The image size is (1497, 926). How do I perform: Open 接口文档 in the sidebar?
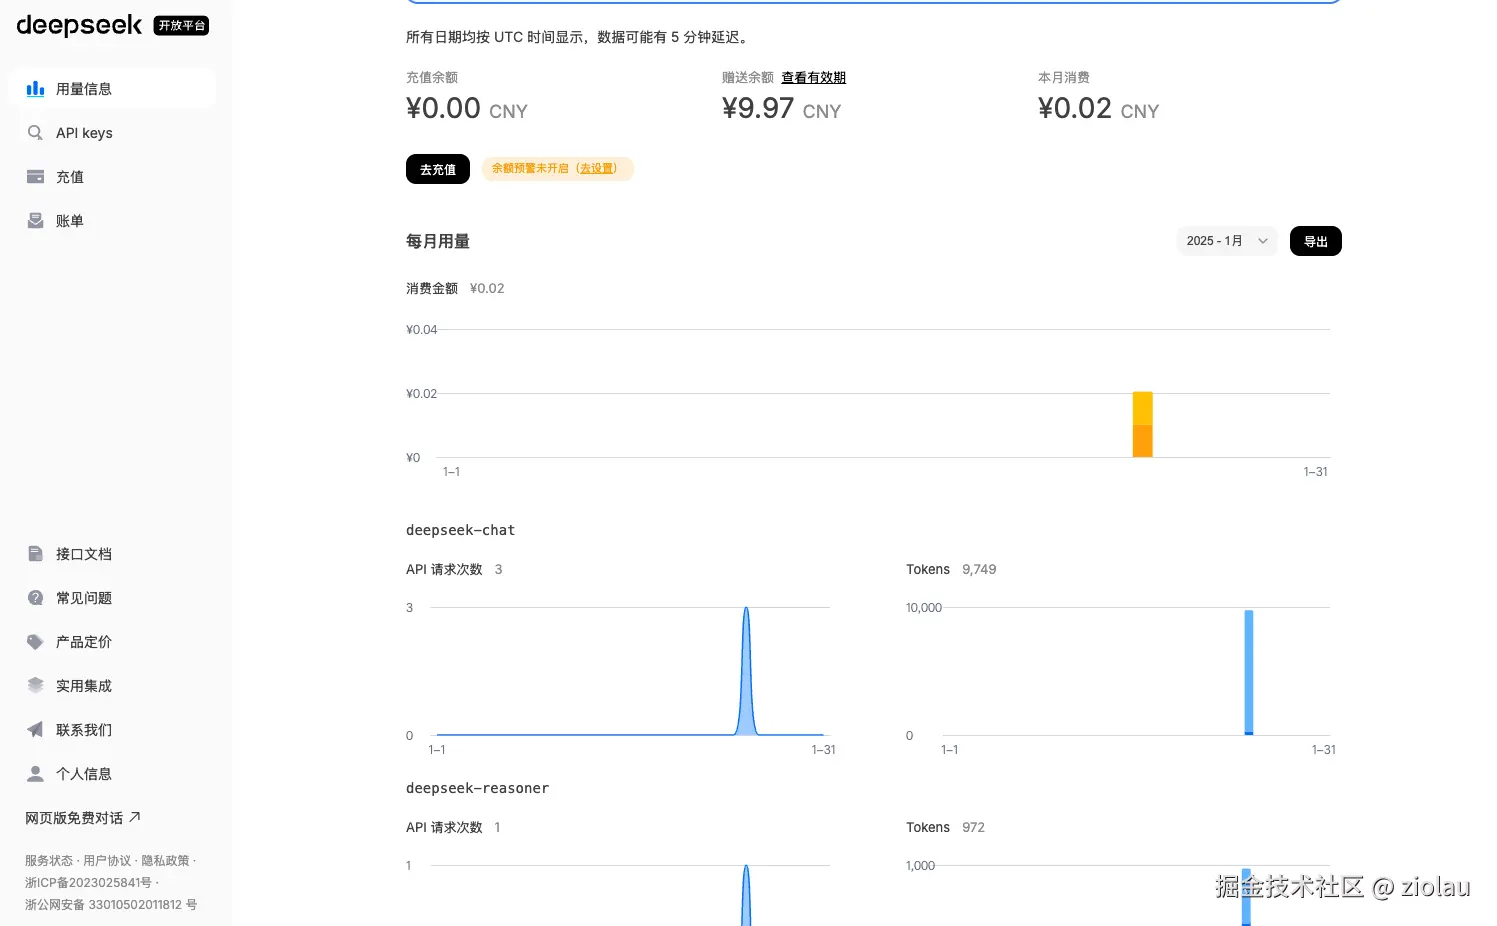(112, 554)
